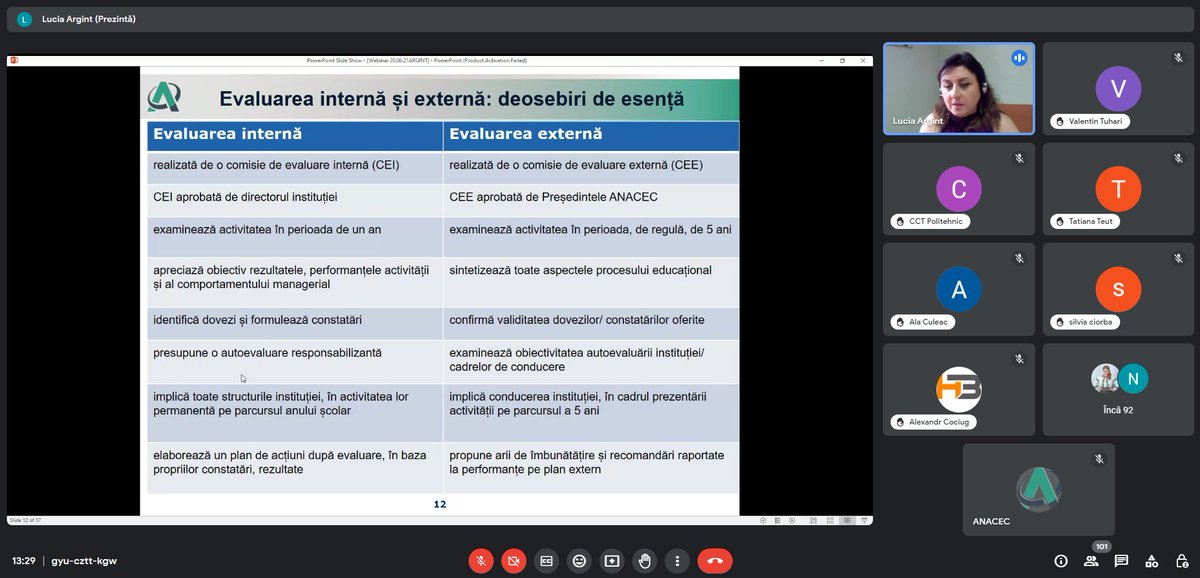
Task: Leave the call with red hang-up button
Action: click(x=715, y=561)
